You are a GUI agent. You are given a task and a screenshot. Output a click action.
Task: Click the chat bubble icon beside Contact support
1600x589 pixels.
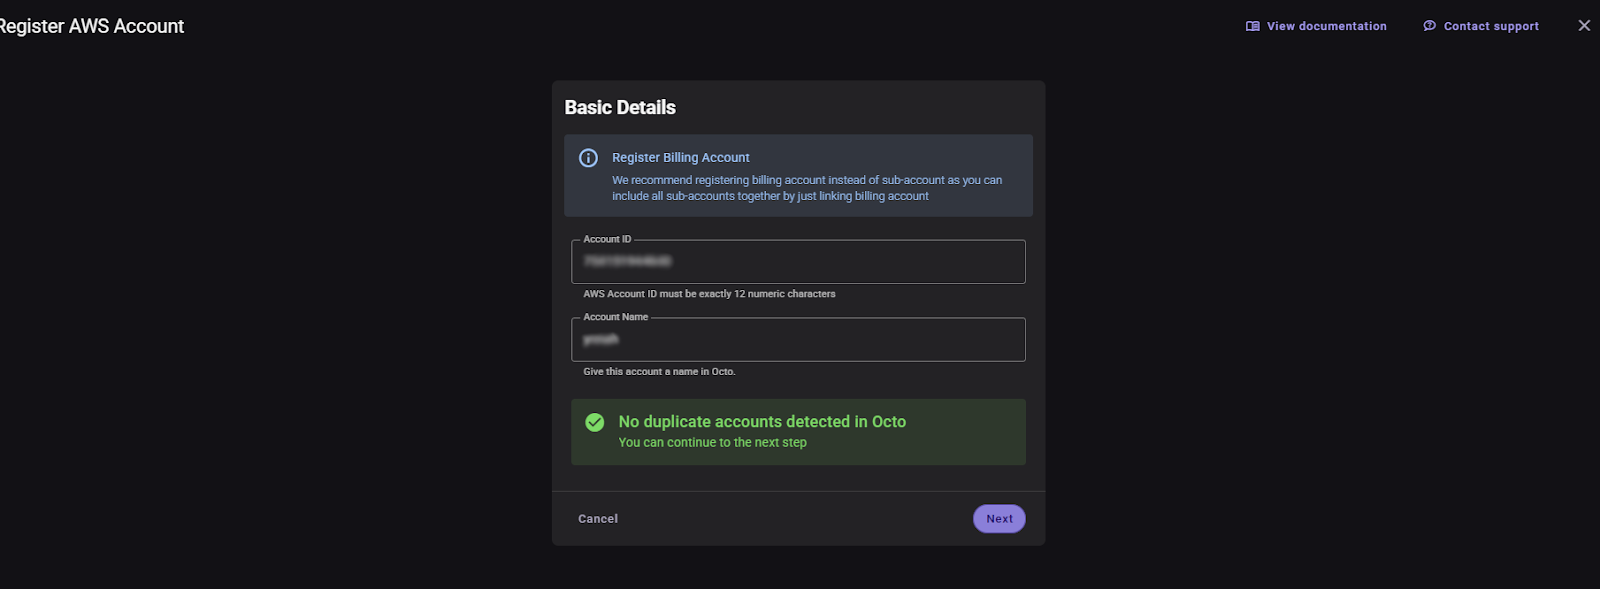[1429, 26]
